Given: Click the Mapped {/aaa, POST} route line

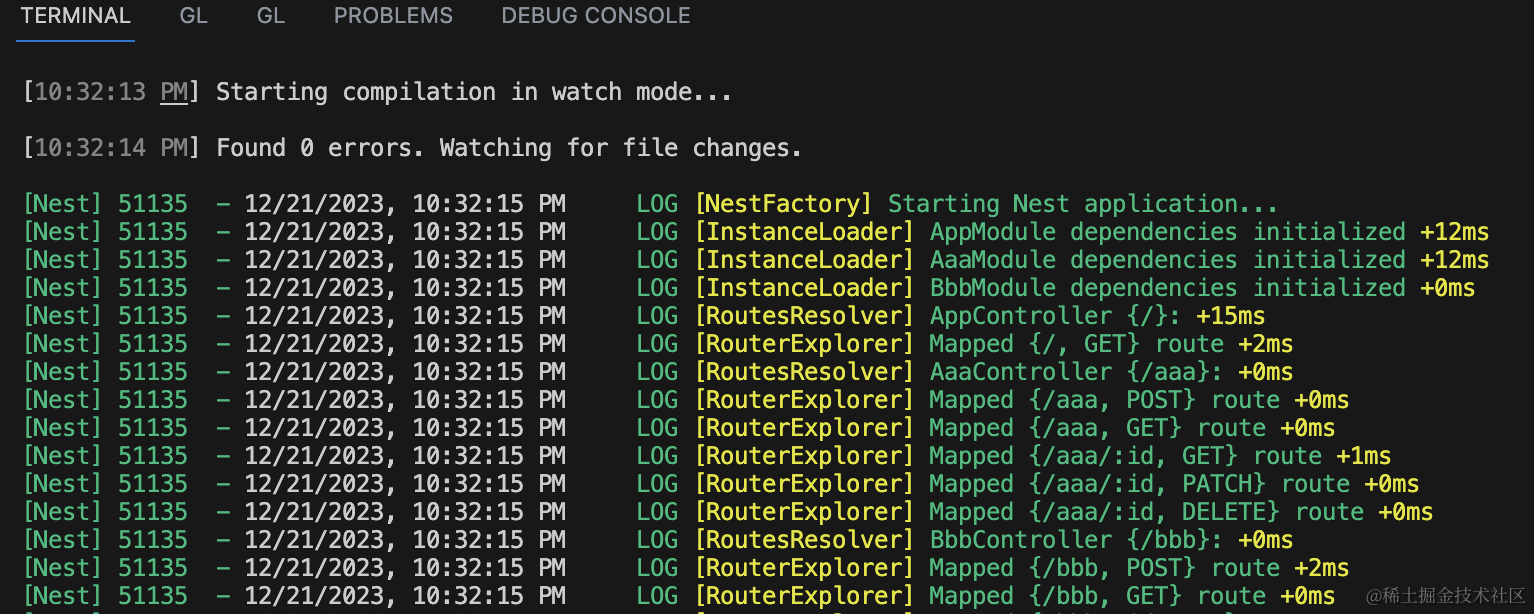Looking at the screenshot, I should pyautogui.click(x=1103, y=400).
